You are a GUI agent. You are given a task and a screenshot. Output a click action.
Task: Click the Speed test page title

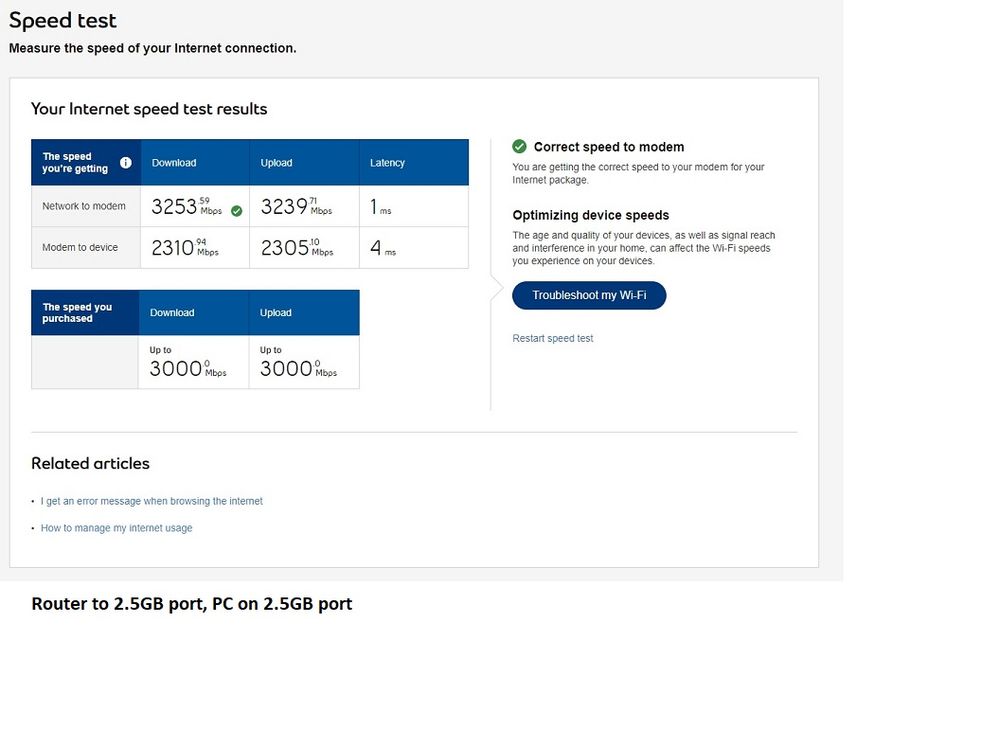(62, 20)
